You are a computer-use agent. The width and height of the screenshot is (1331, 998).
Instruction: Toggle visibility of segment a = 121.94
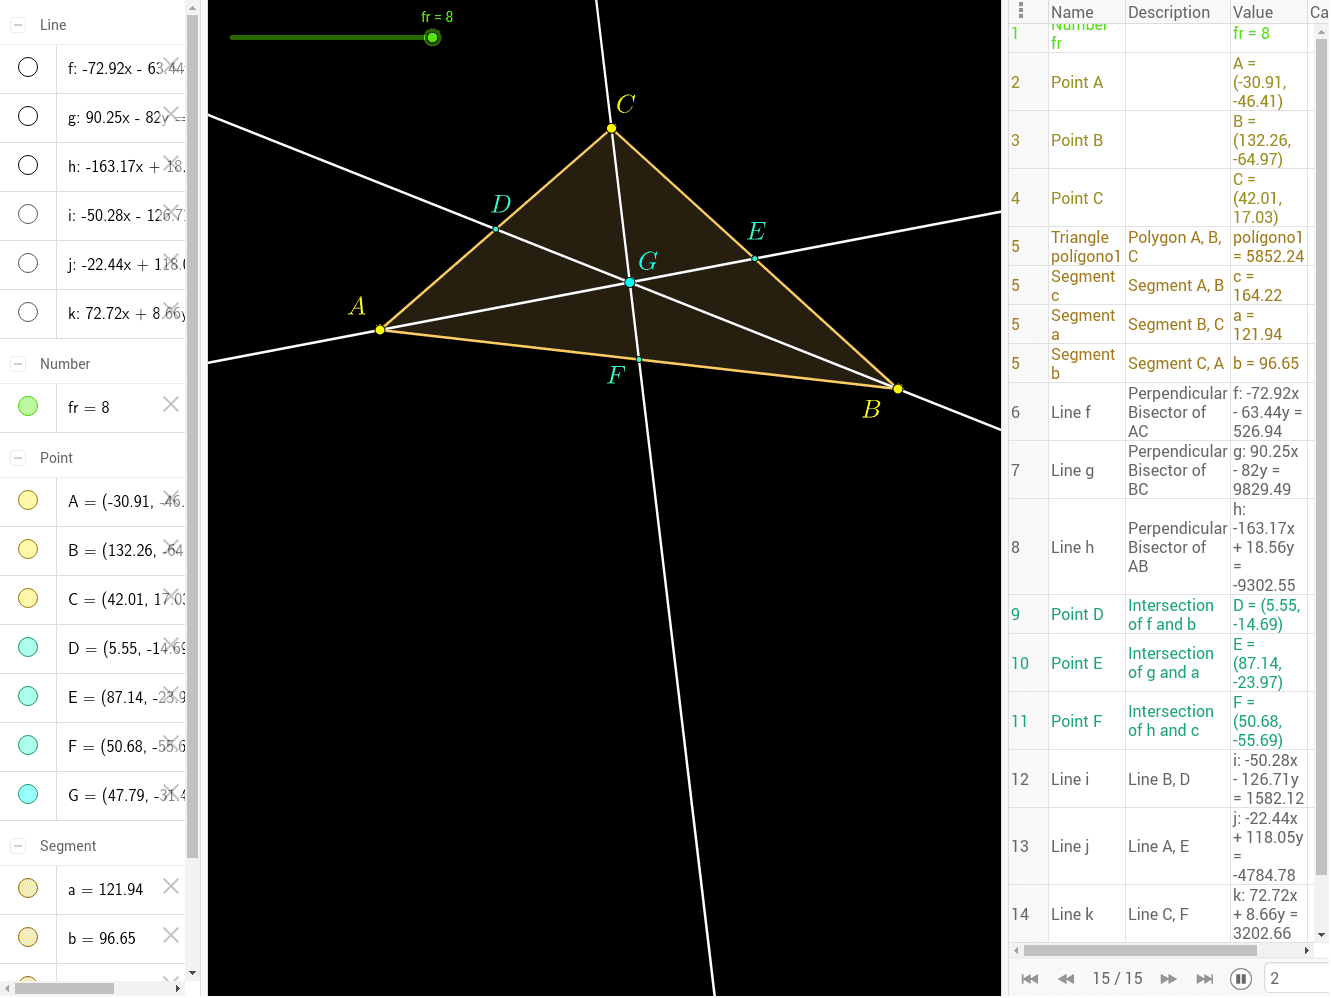click(28, 888)
